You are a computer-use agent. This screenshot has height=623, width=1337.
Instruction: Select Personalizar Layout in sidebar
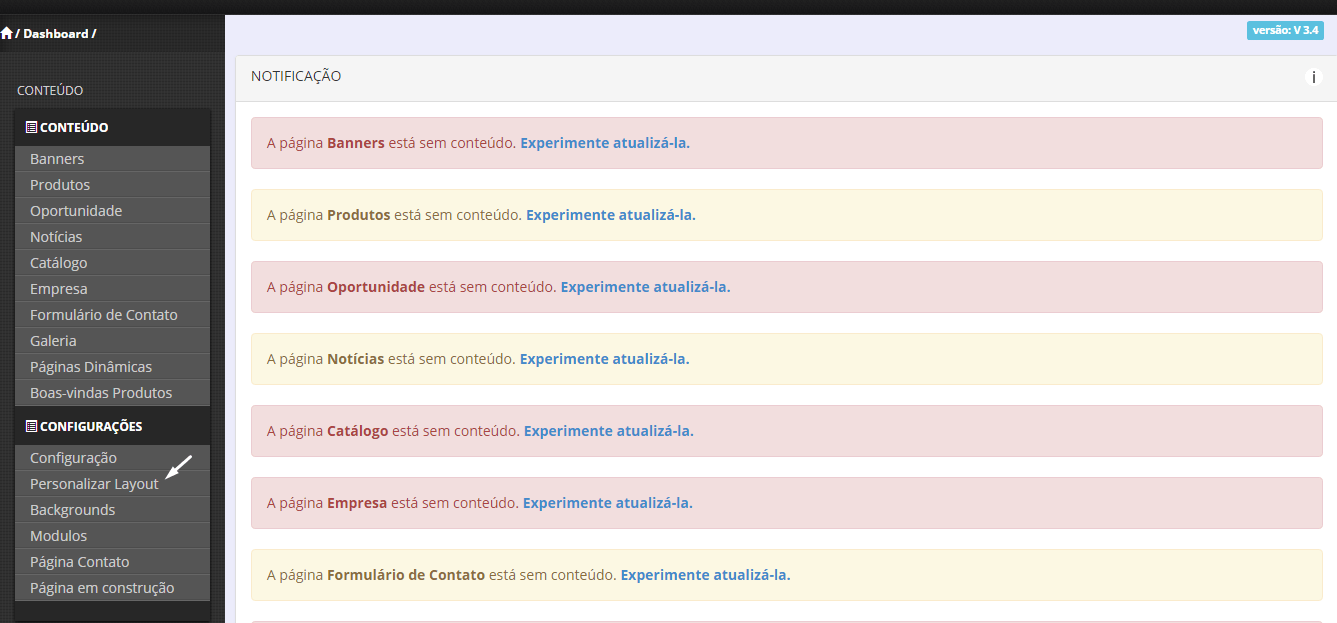coord(94,484)
